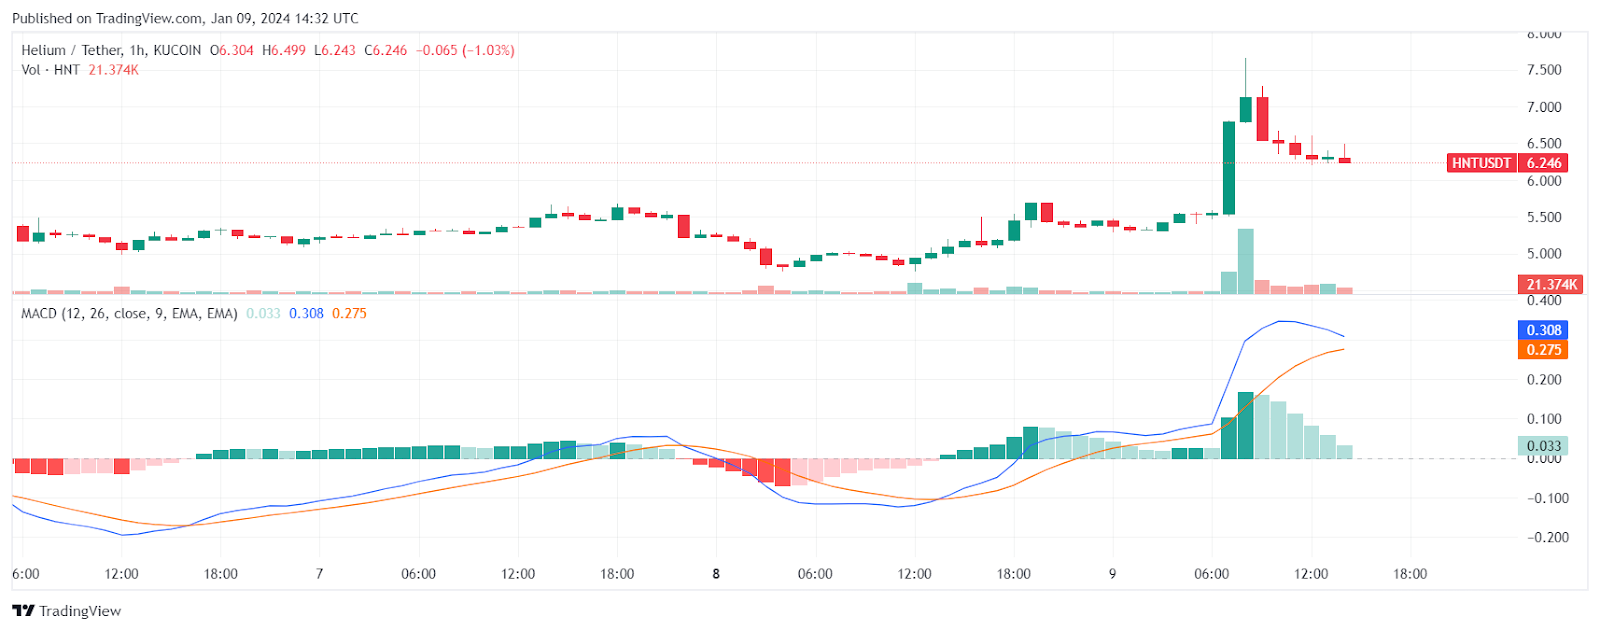
Task: Click the open value O6.304 in the legend
Action: (231, 50)
